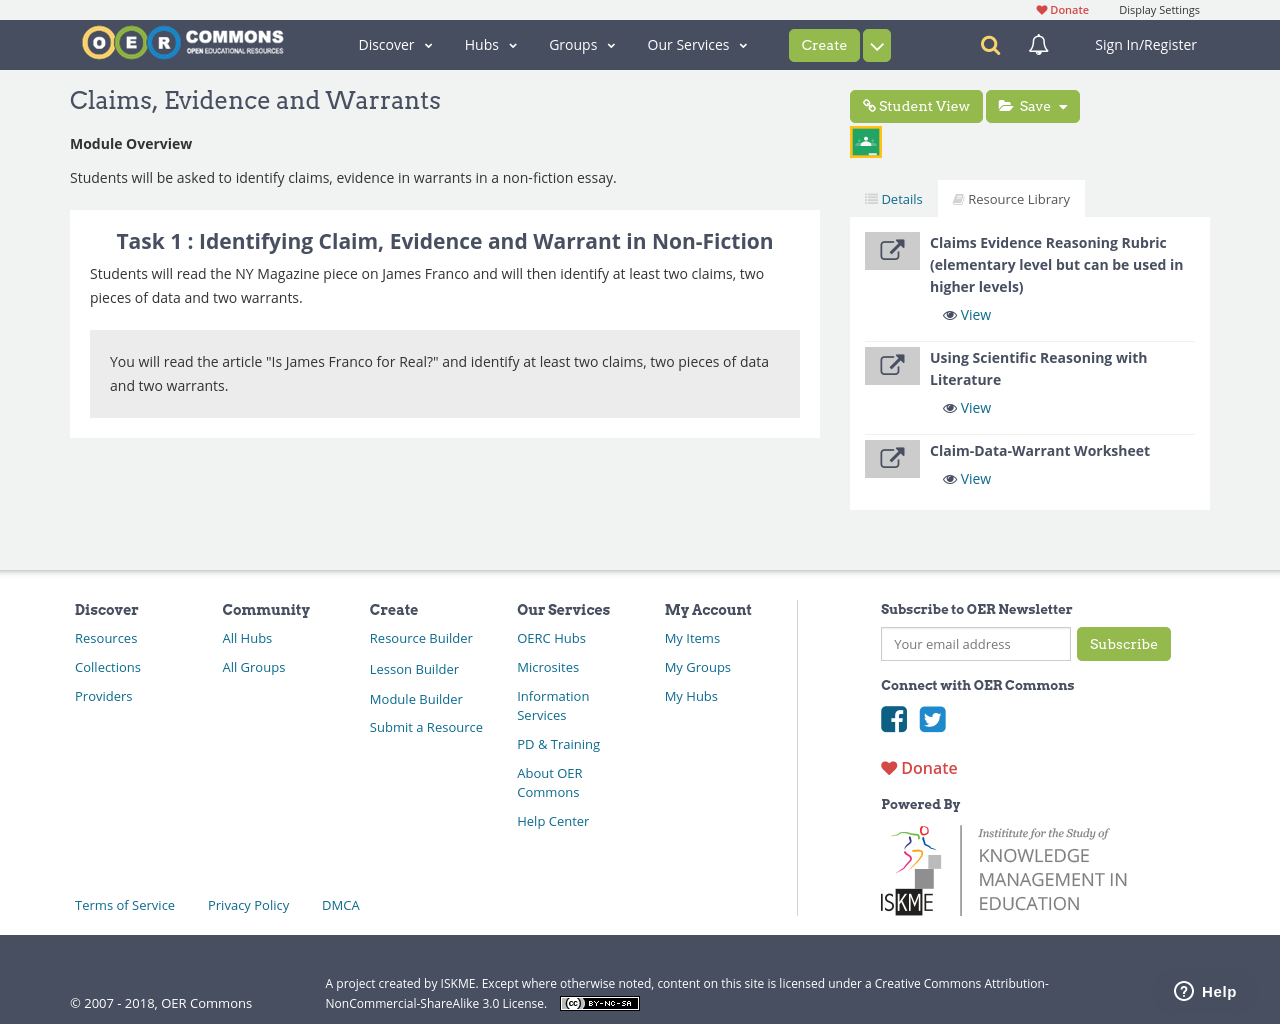Viewport: 1280px width, 1024px height.
Task: Open the Facebook page icon
Action: 894,719
